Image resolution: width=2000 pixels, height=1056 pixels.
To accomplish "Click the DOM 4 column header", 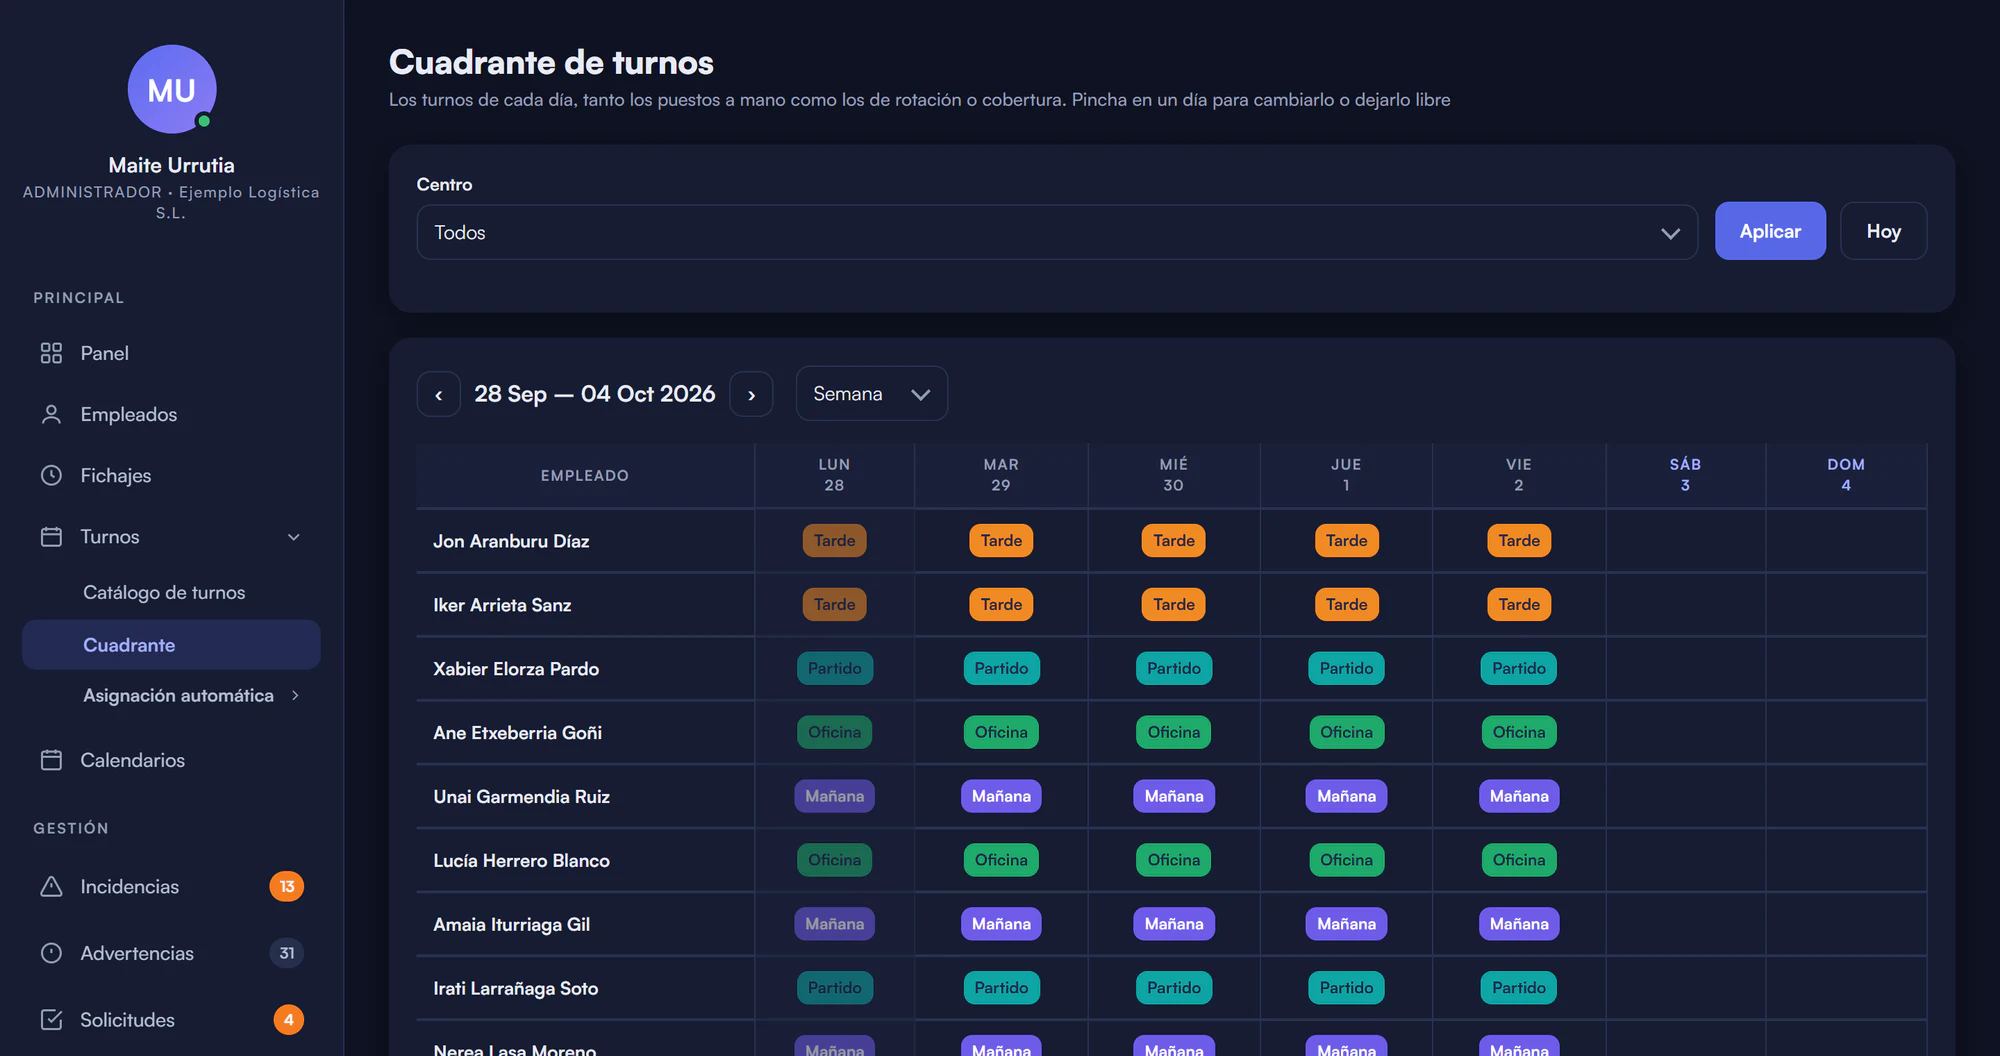I will [1846, 475].
